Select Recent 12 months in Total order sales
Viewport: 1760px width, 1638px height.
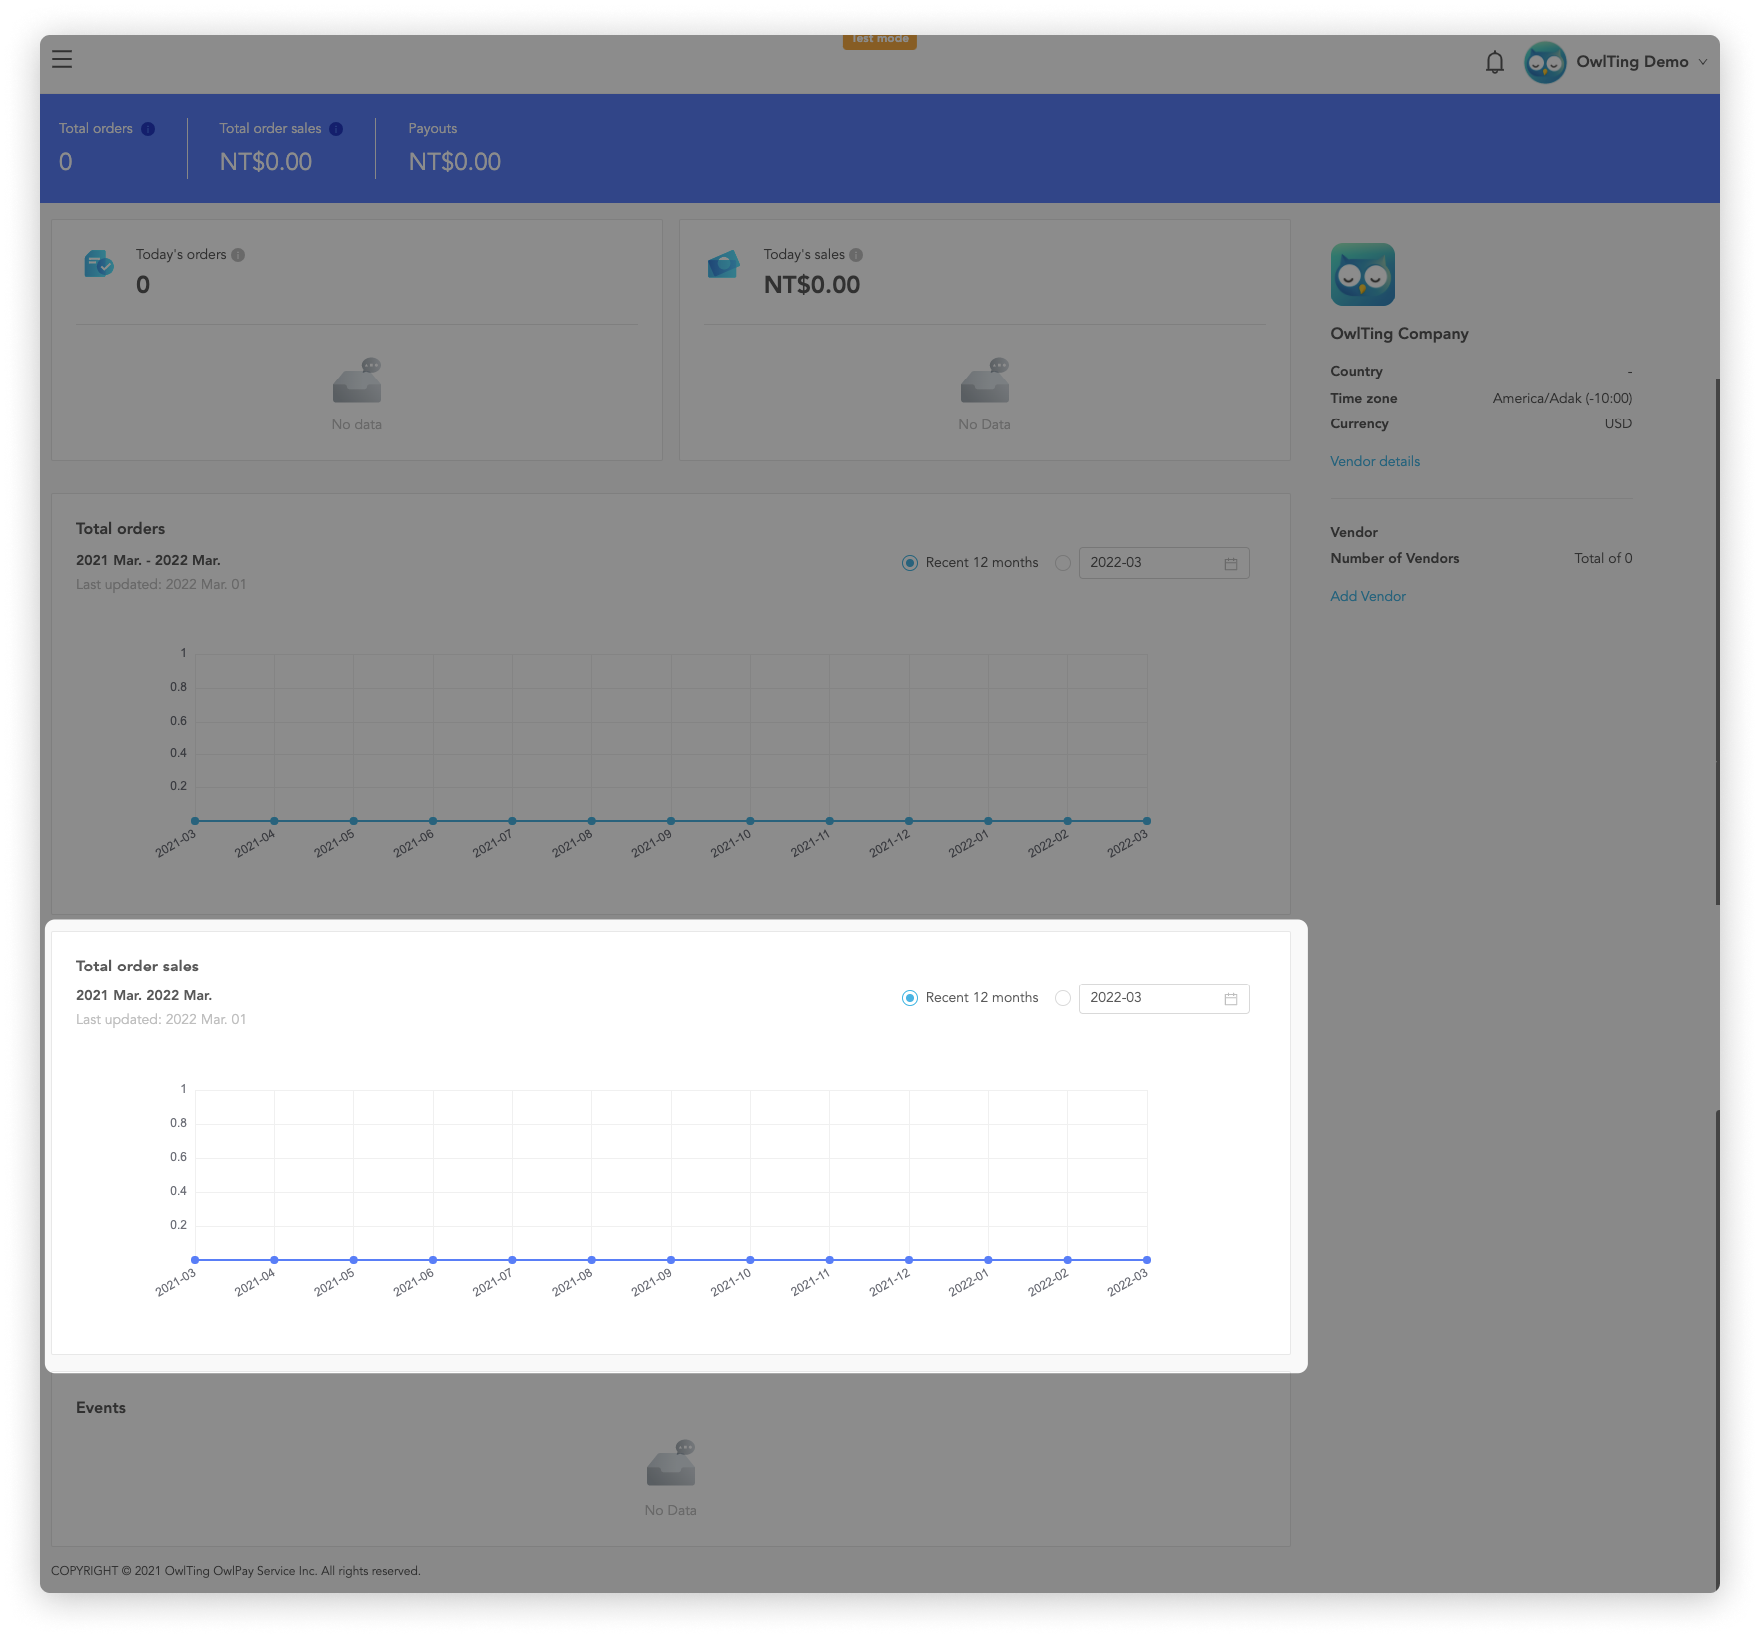coord(910,998)
